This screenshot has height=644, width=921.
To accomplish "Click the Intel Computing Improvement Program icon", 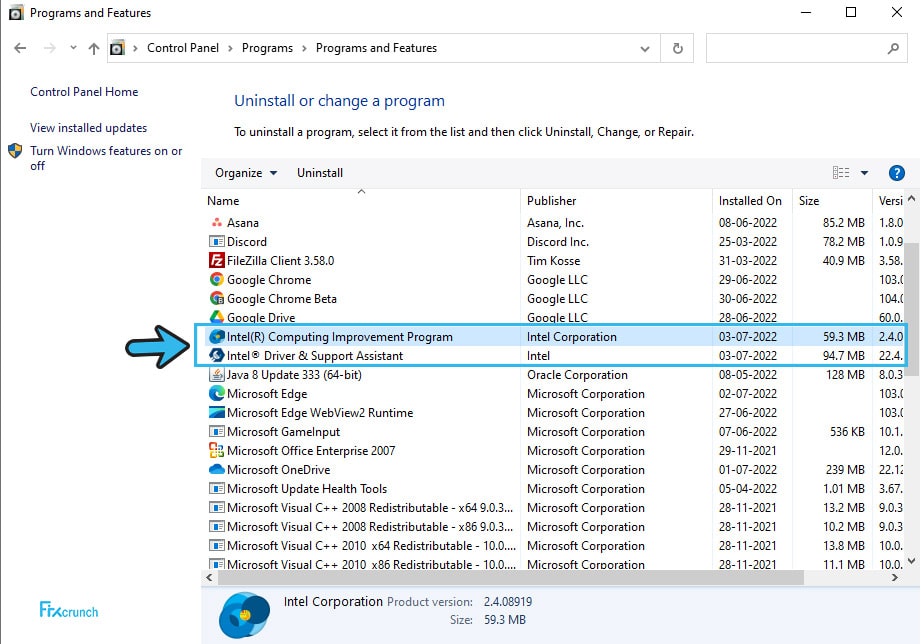I will pyautogui.click(x=217, y=337).
